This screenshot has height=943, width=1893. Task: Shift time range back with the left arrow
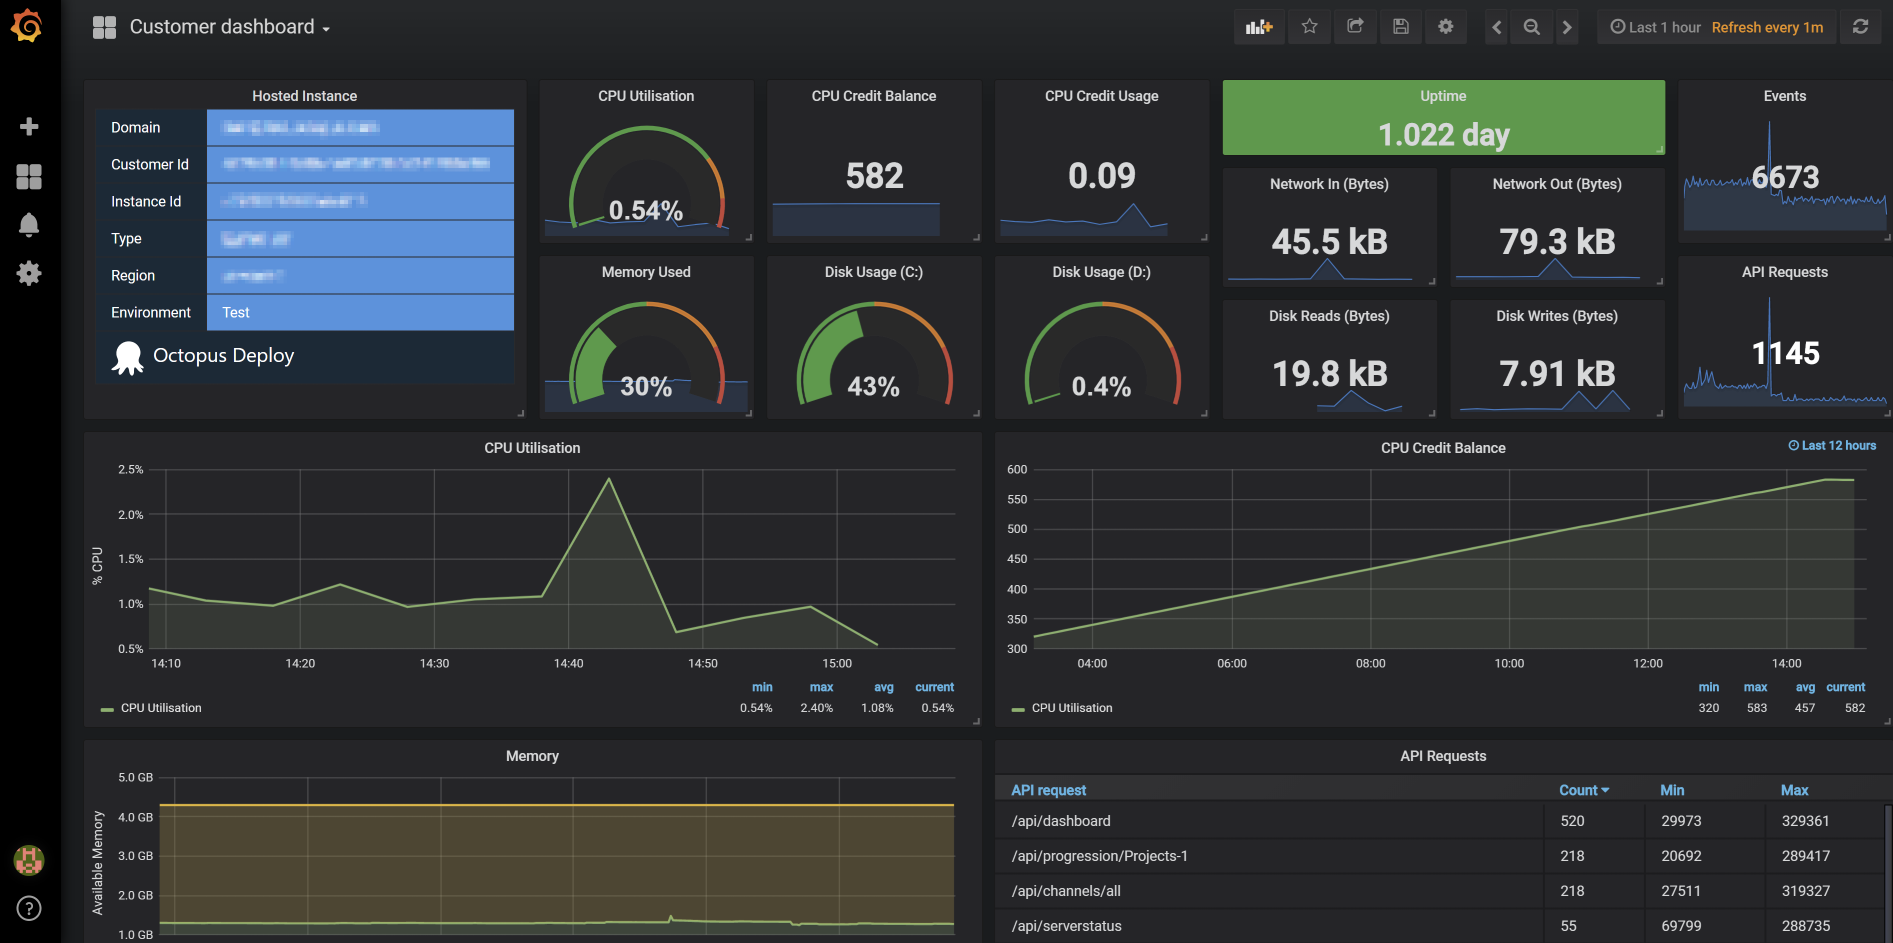coord(1496,27)
